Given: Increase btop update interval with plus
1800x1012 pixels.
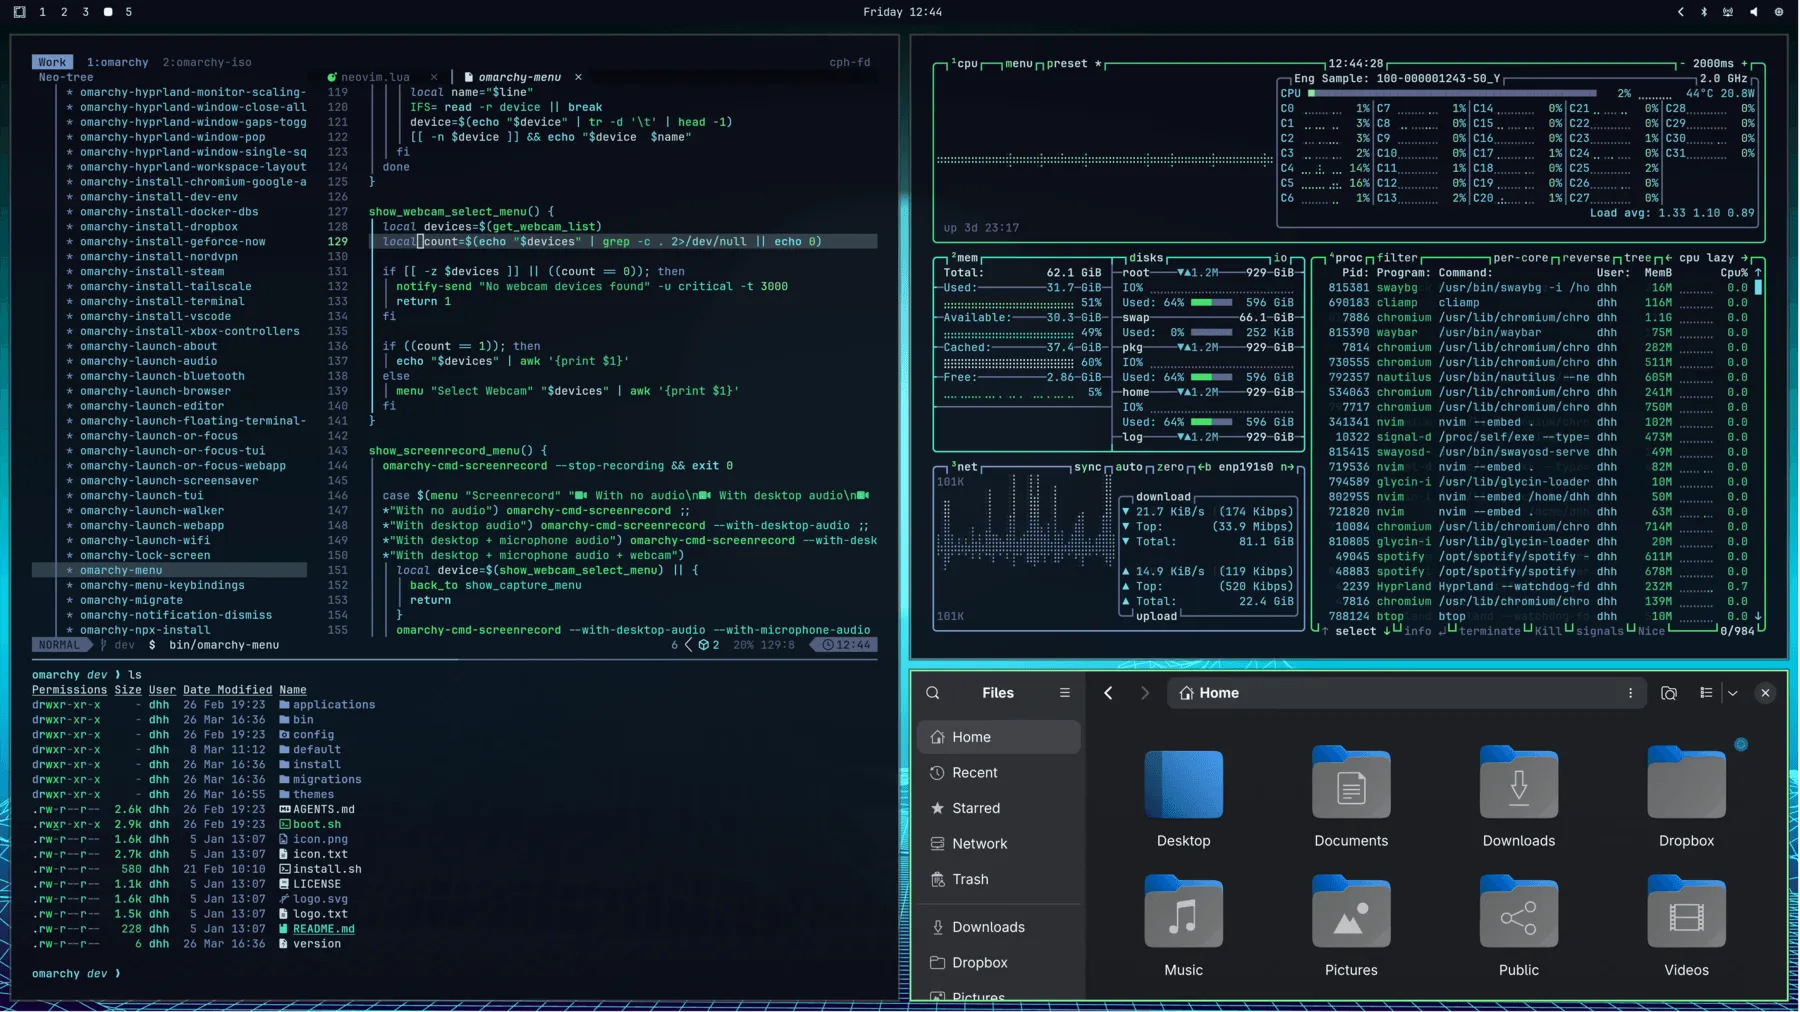Looking at the screenshot, I should click(x=1744, y=63).
